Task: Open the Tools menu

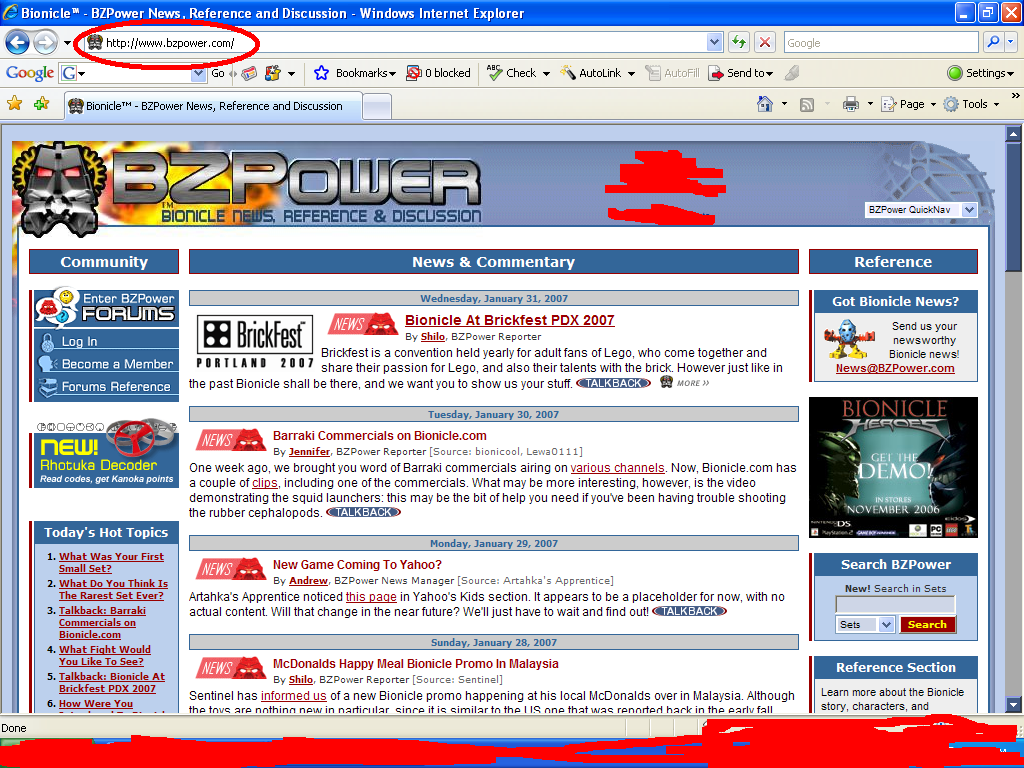Action: point(971,104)
